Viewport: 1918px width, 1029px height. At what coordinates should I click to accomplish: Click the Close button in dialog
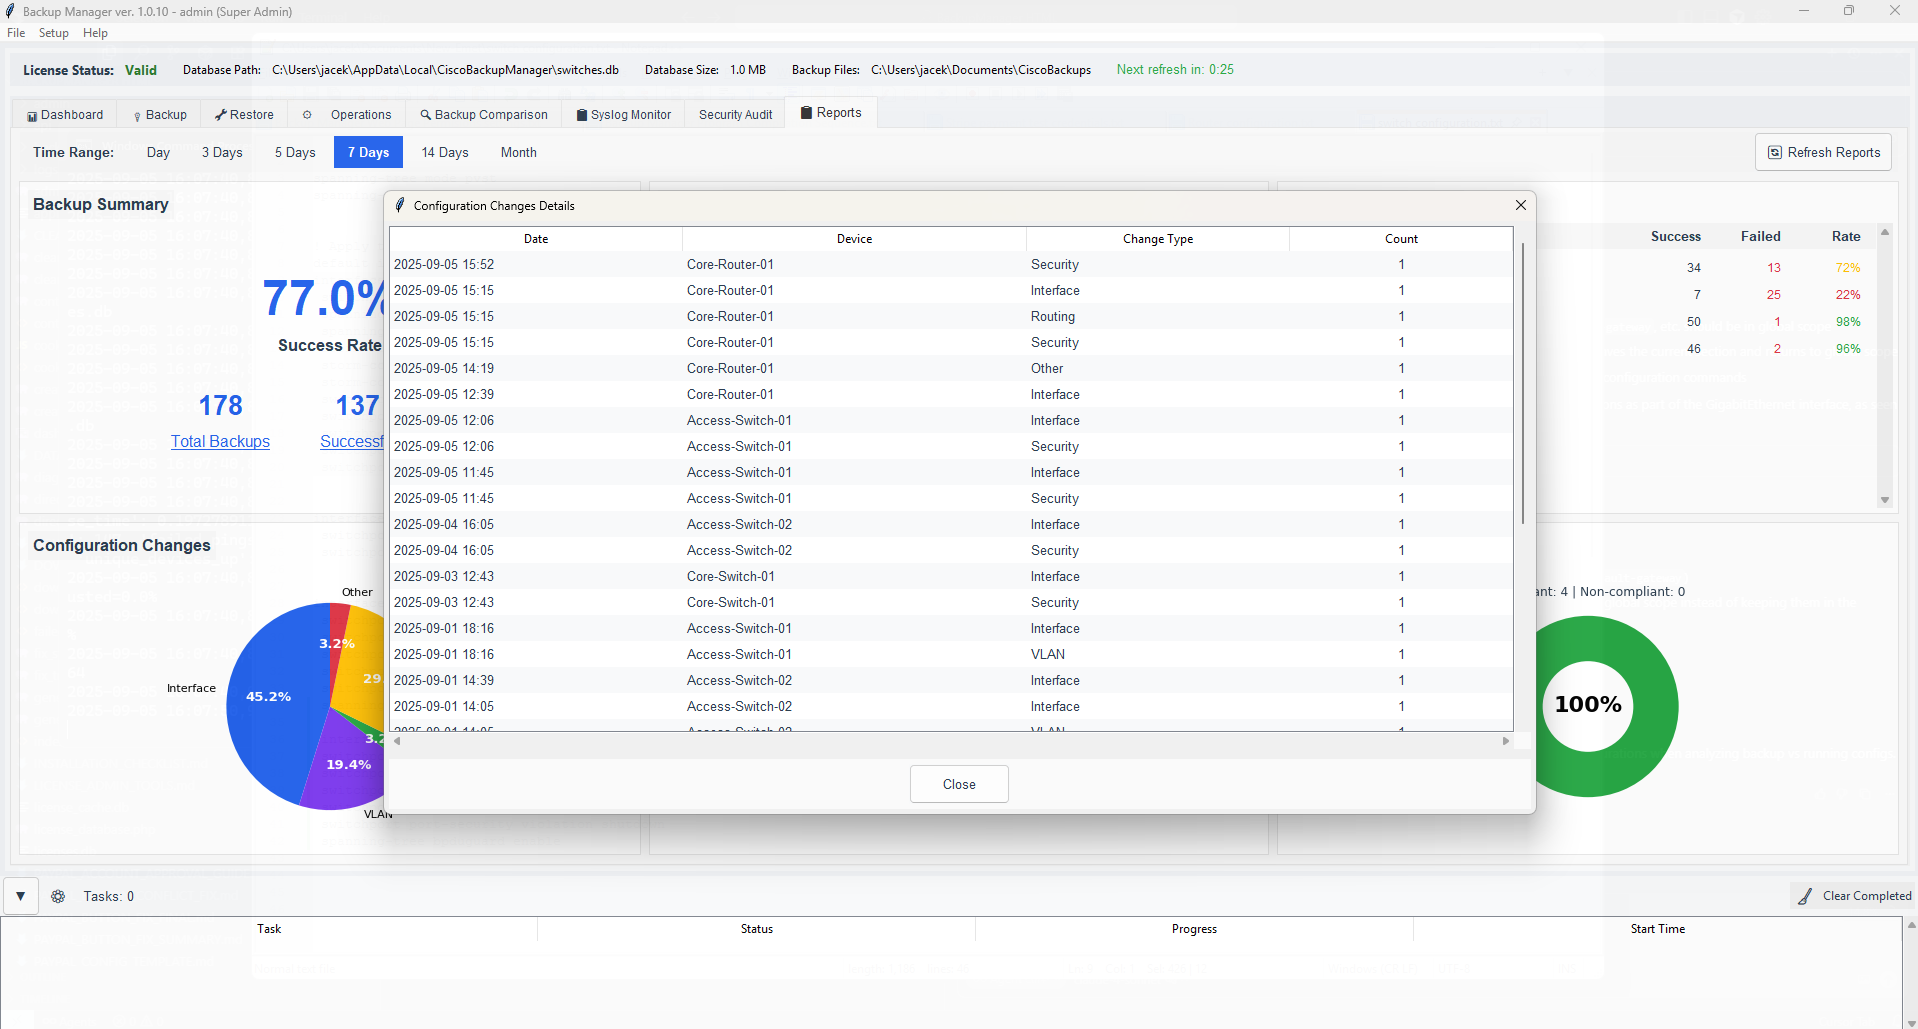(x=959, y=784)
